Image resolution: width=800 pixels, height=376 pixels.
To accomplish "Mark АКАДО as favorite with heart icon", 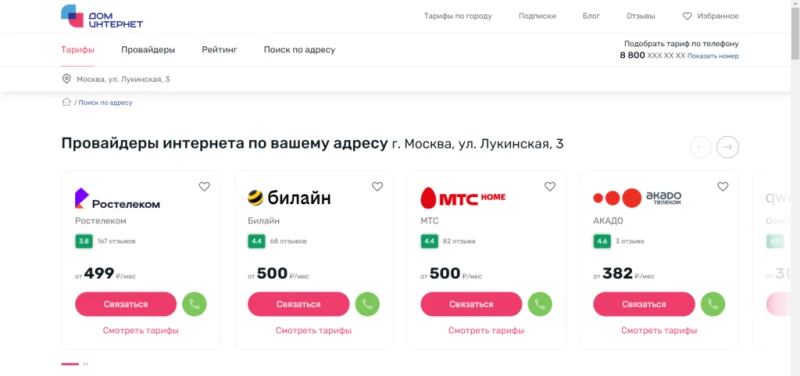I will coord(722,187).
